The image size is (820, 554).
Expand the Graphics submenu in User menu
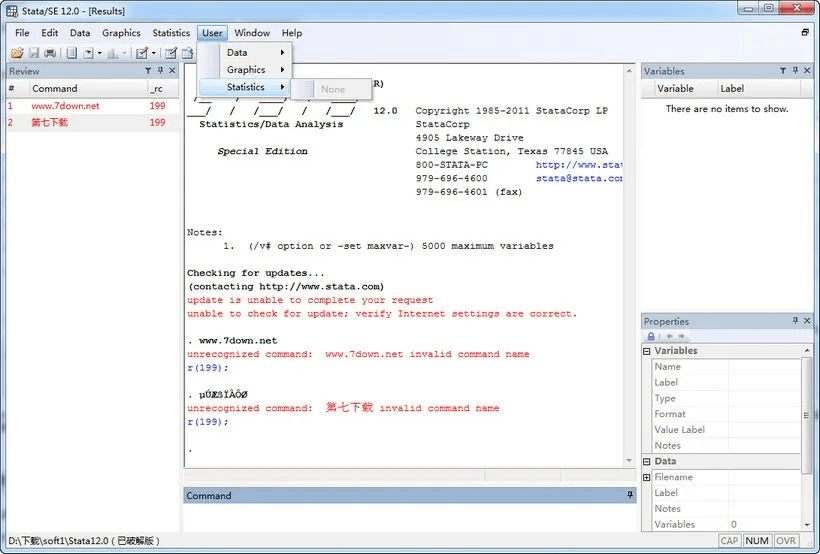pos(245,70)
